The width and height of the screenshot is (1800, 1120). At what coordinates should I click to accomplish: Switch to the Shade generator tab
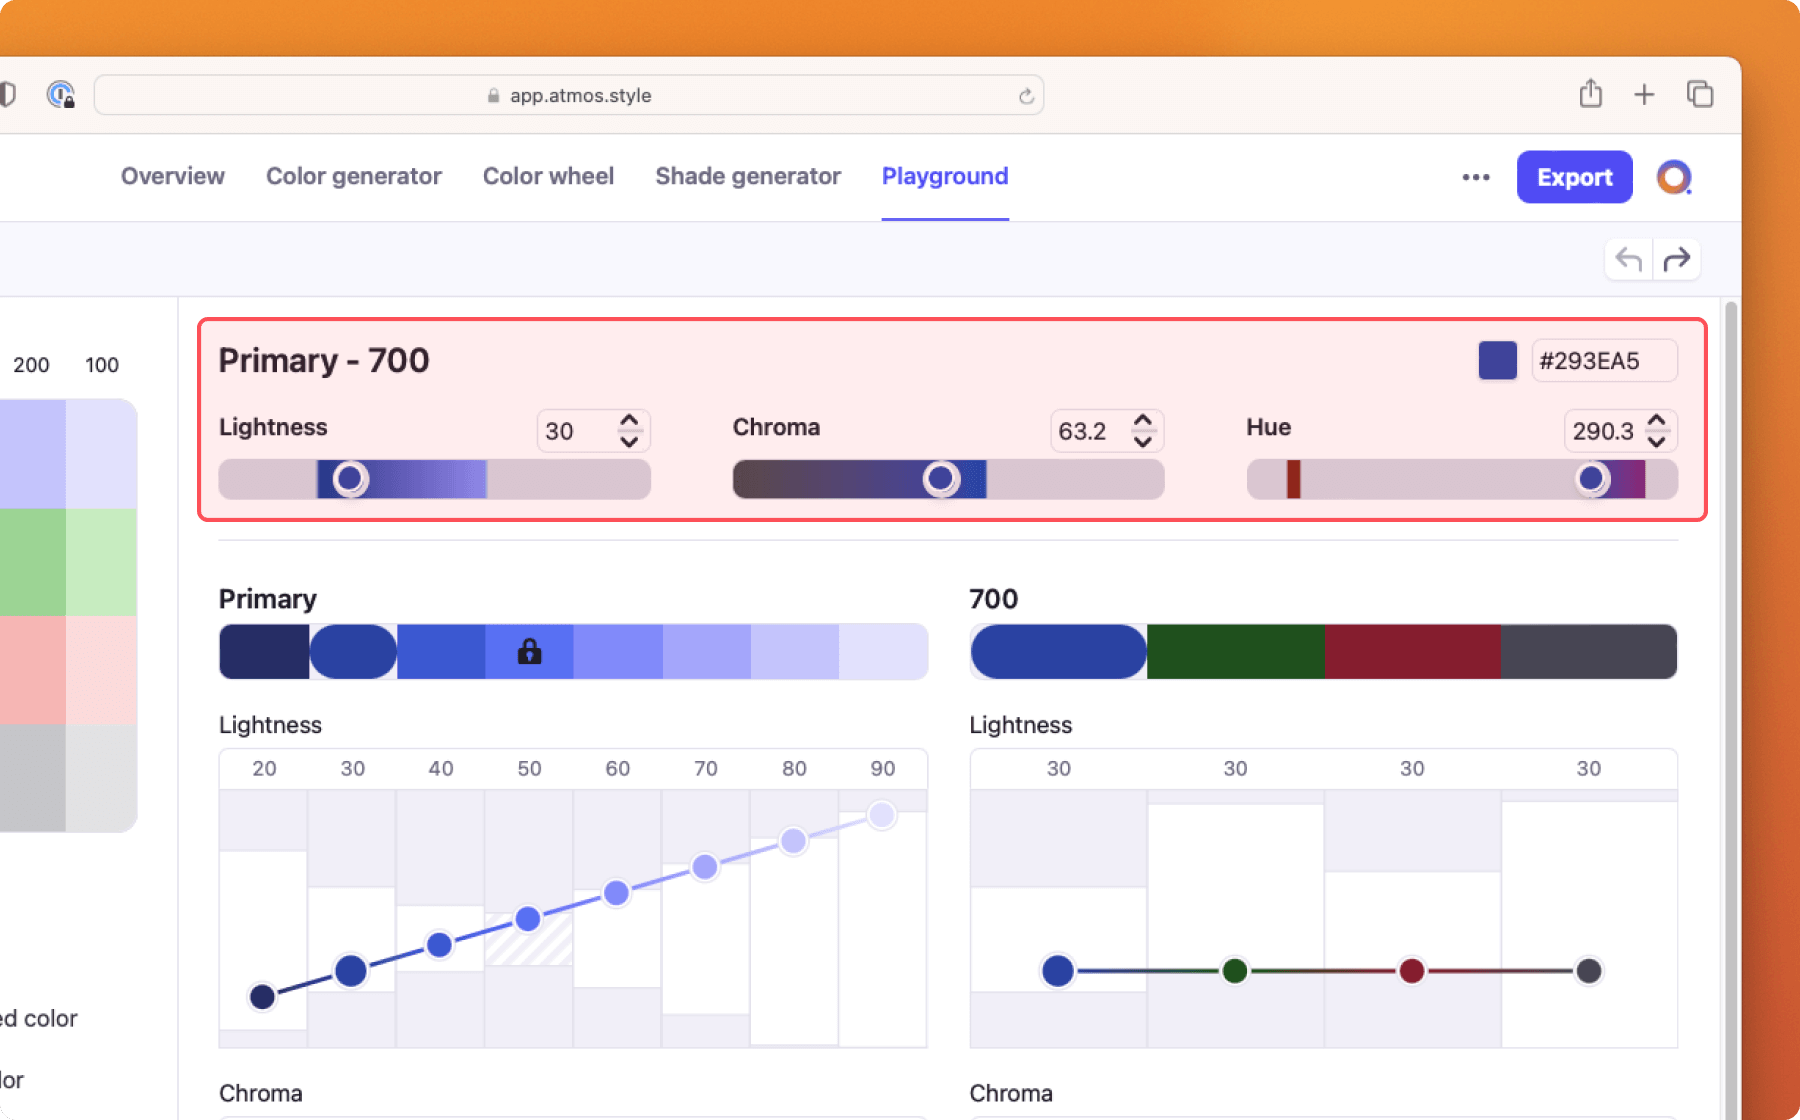tap(747, 176)
